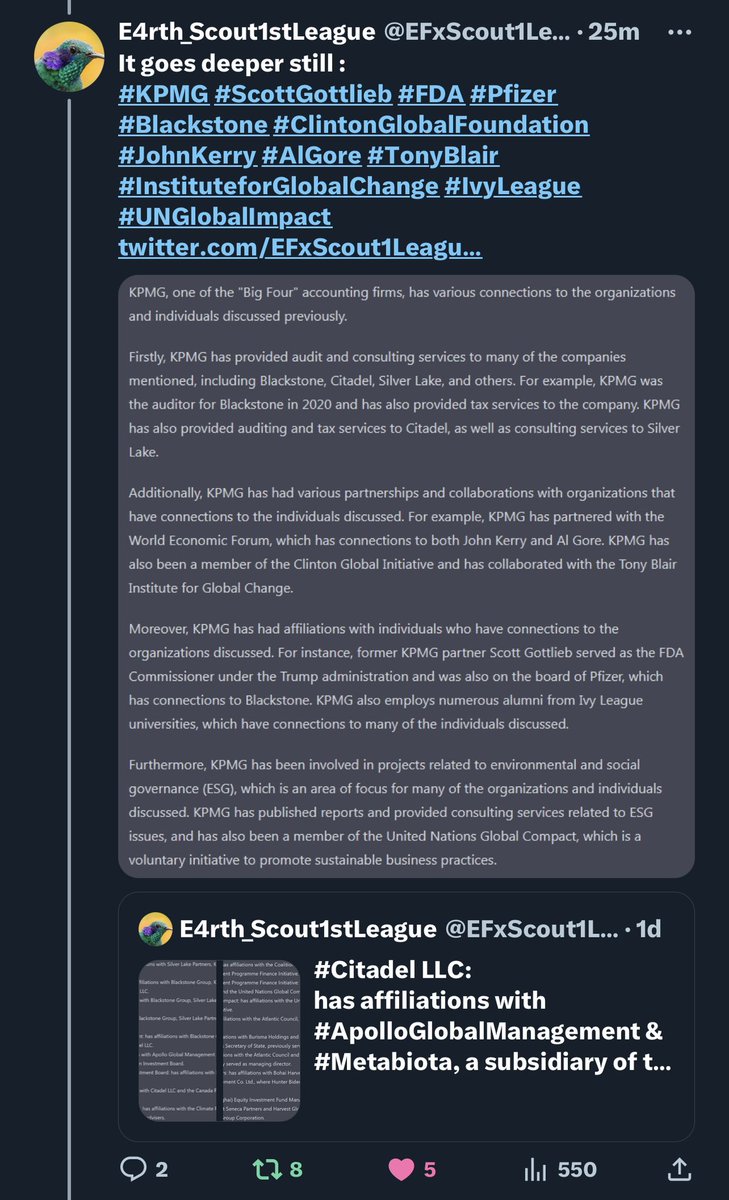Tap the quoted tweet's small avatar
This screenshot has height=1200, width=729.
[x=155, y=929]
